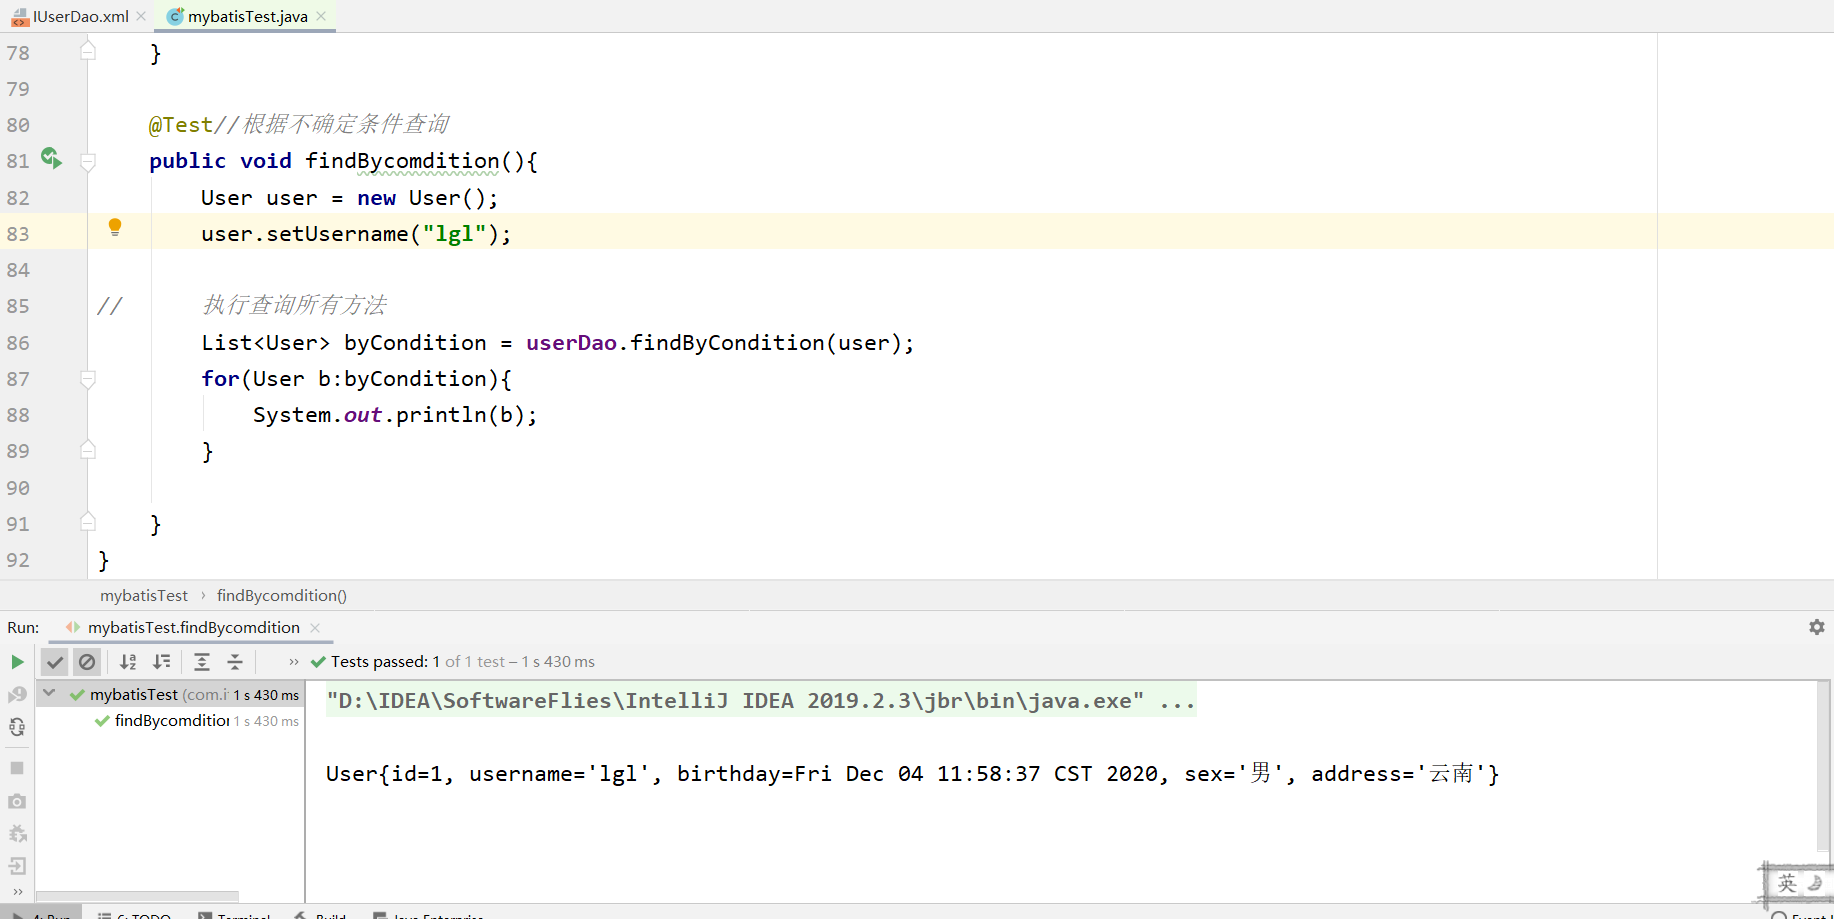Image resolution: width=1834 pixels, height=919 pixels.
Task: Toggle Show Passed tests checkmark button
Action: tap(55, 662)
